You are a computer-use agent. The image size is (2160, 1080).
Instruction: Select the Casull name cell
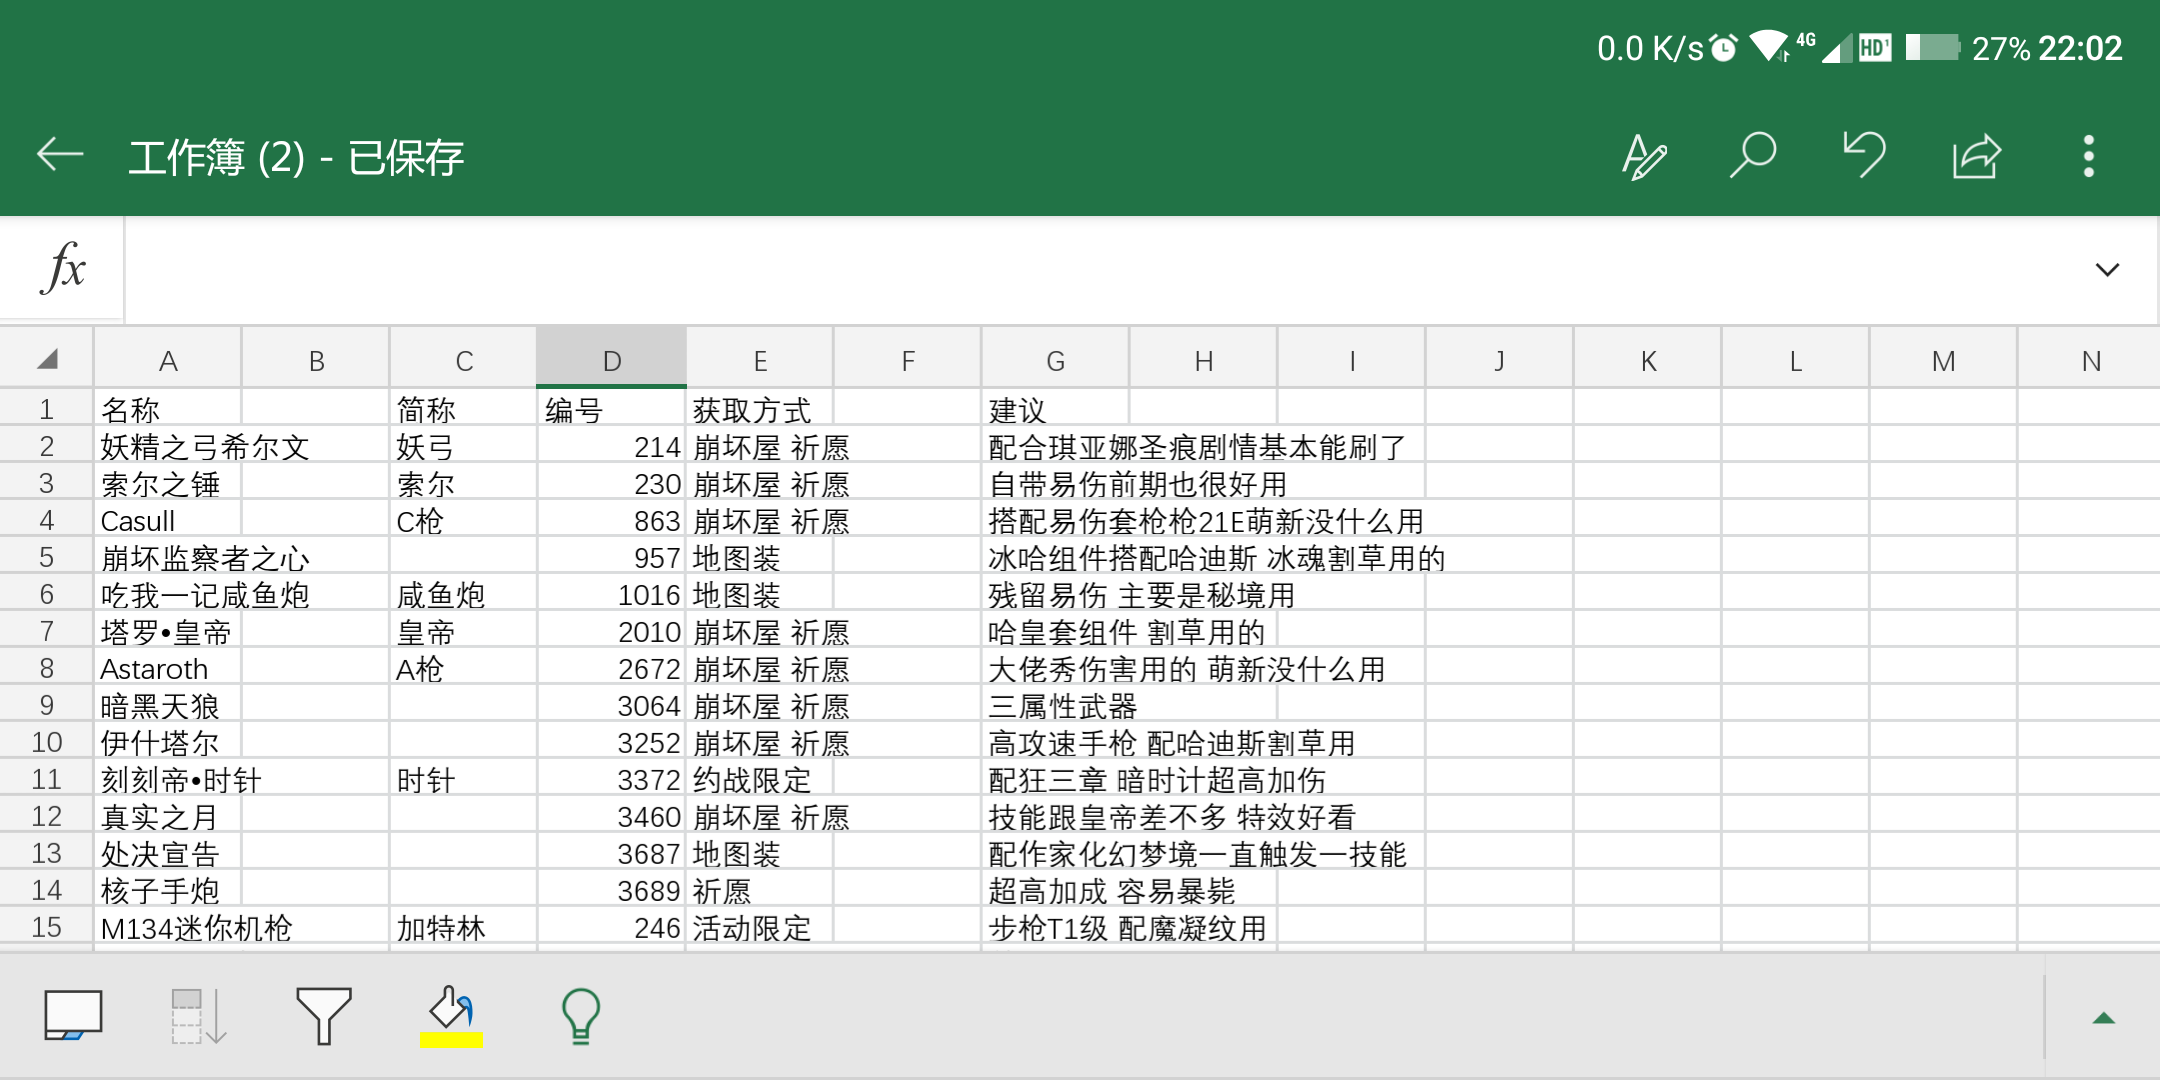[168, 520]
